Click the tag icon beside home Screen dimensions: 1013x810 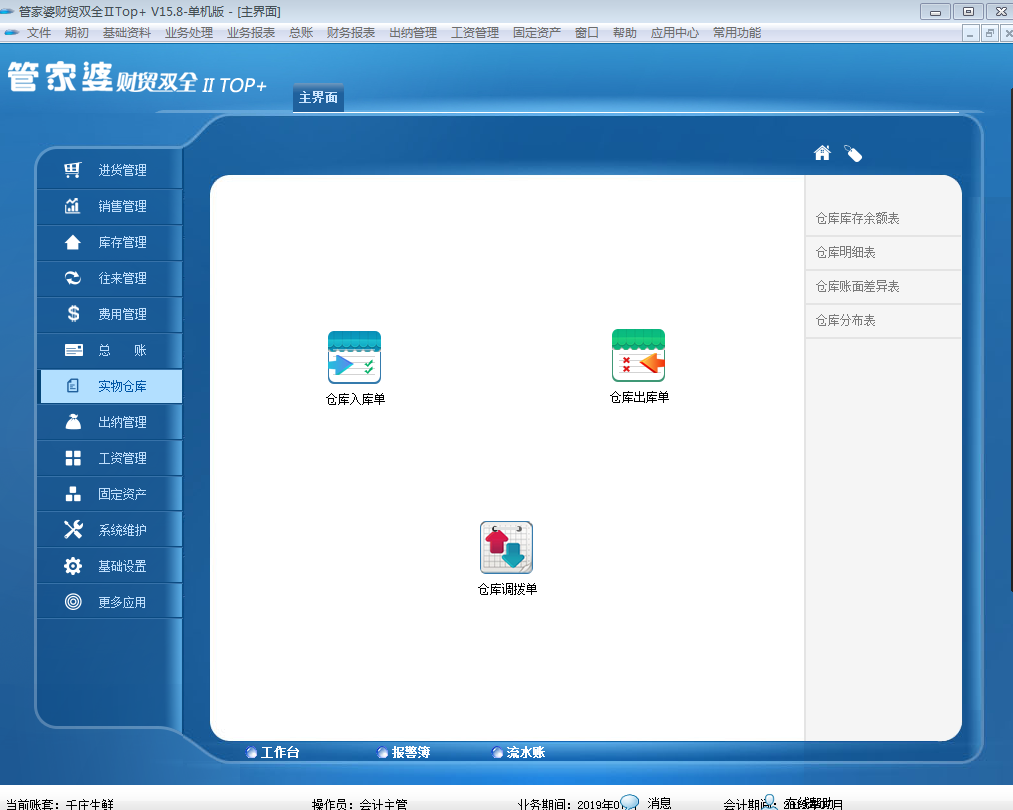(x=853, y=154)
